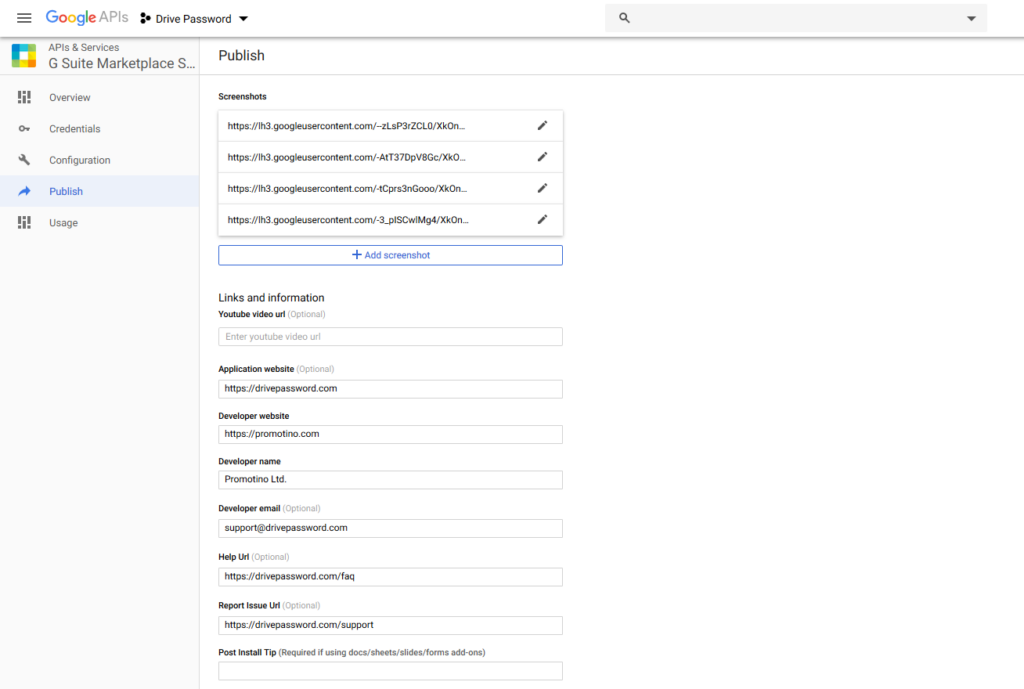1024x689 pixels.
Task: Click the Publish page heading
Action: pos(242,56)
